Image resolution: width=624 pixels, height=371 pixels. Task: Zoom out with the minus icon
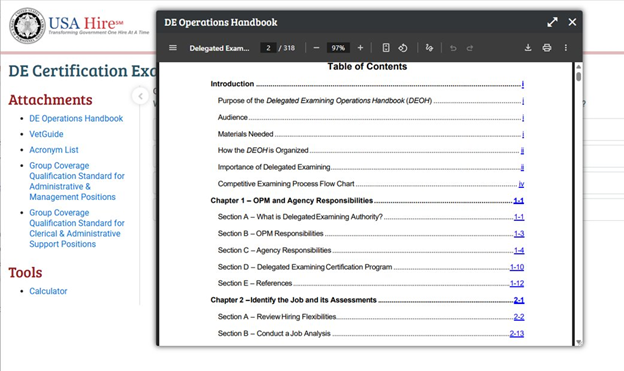point(316,48)
